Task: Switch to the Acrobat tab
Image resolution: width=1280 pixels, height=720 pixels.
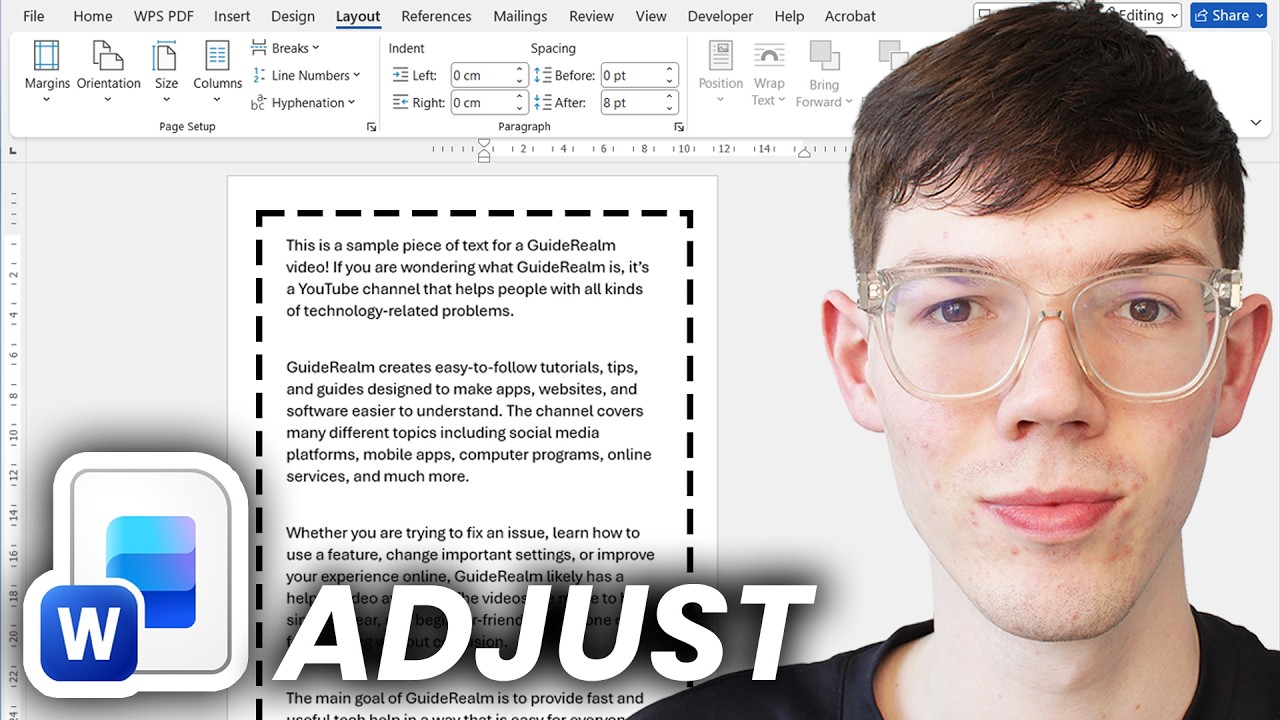Action: click(850, 16)
